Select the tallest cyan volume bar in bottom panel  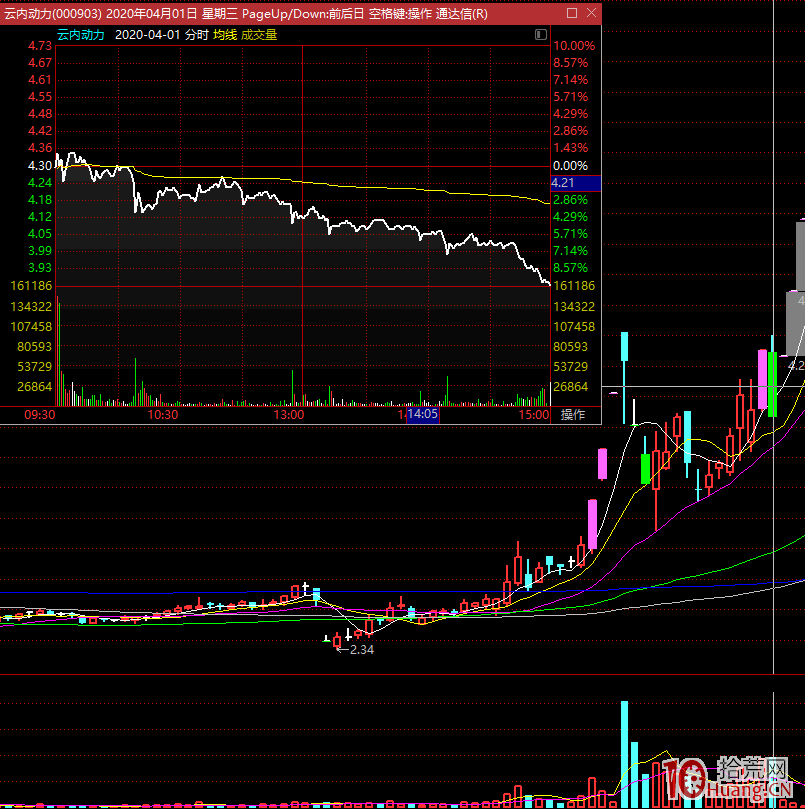click(625, 750)
